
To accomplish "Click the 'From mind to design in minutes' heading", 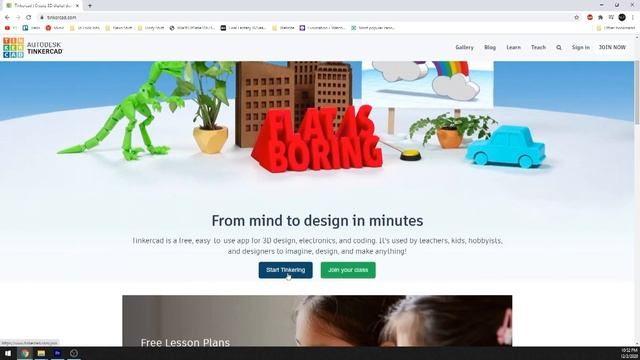I will (x=317, y=221).
